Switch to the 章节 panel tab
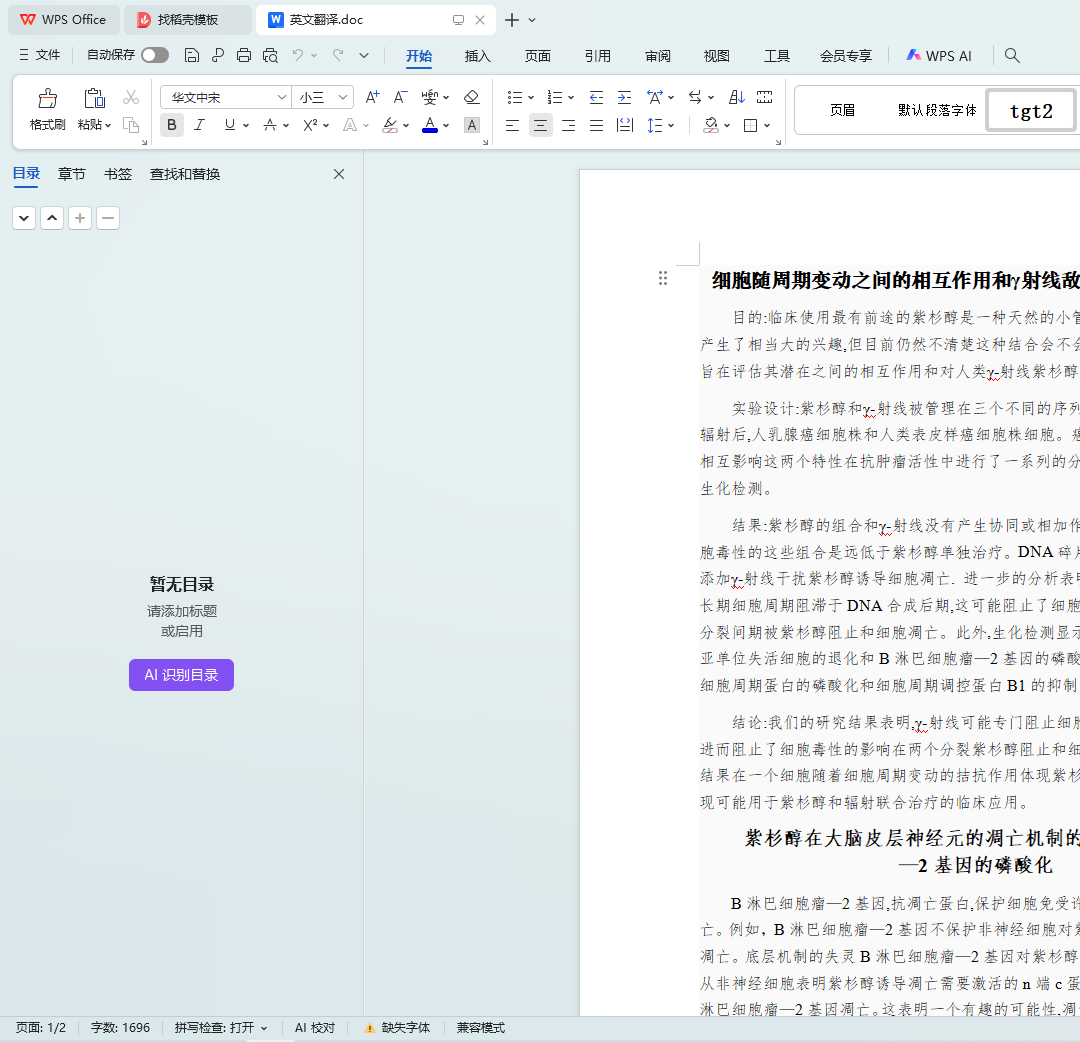Image resolution: width=1080 pixels, height=1042 pixels. (x=72, y=174)
